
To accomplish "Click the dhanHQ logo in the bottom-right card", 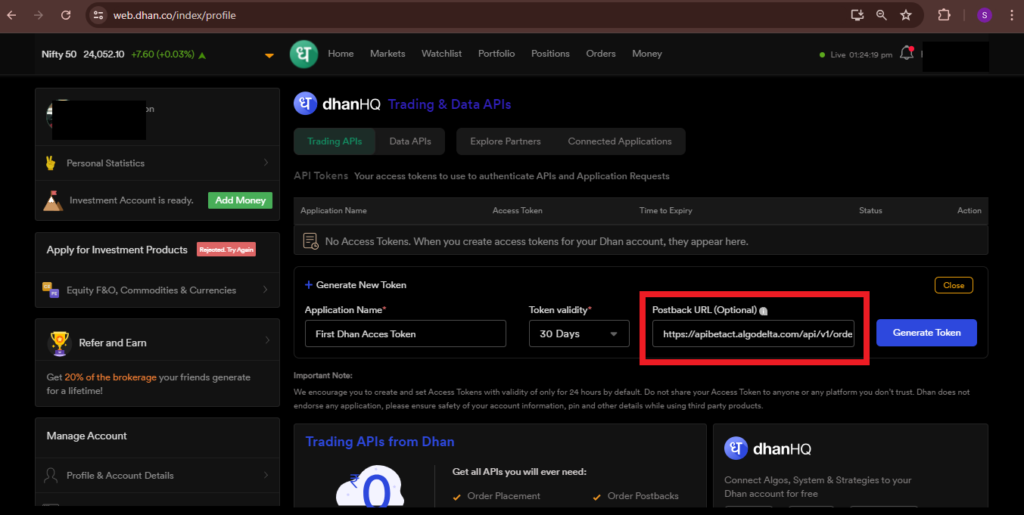I will (736, 448).
